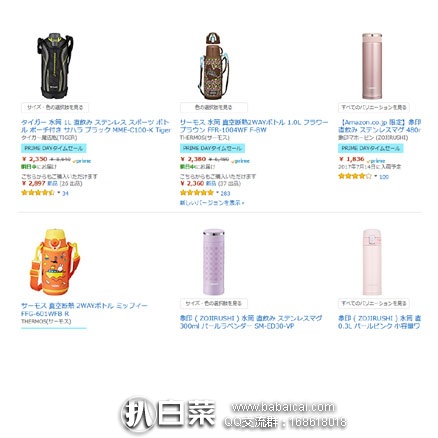This screenshot has width=438, height=438.
Task: Open Thermos FFR-1004WF product title link
Action: click(x=254, y=126)
